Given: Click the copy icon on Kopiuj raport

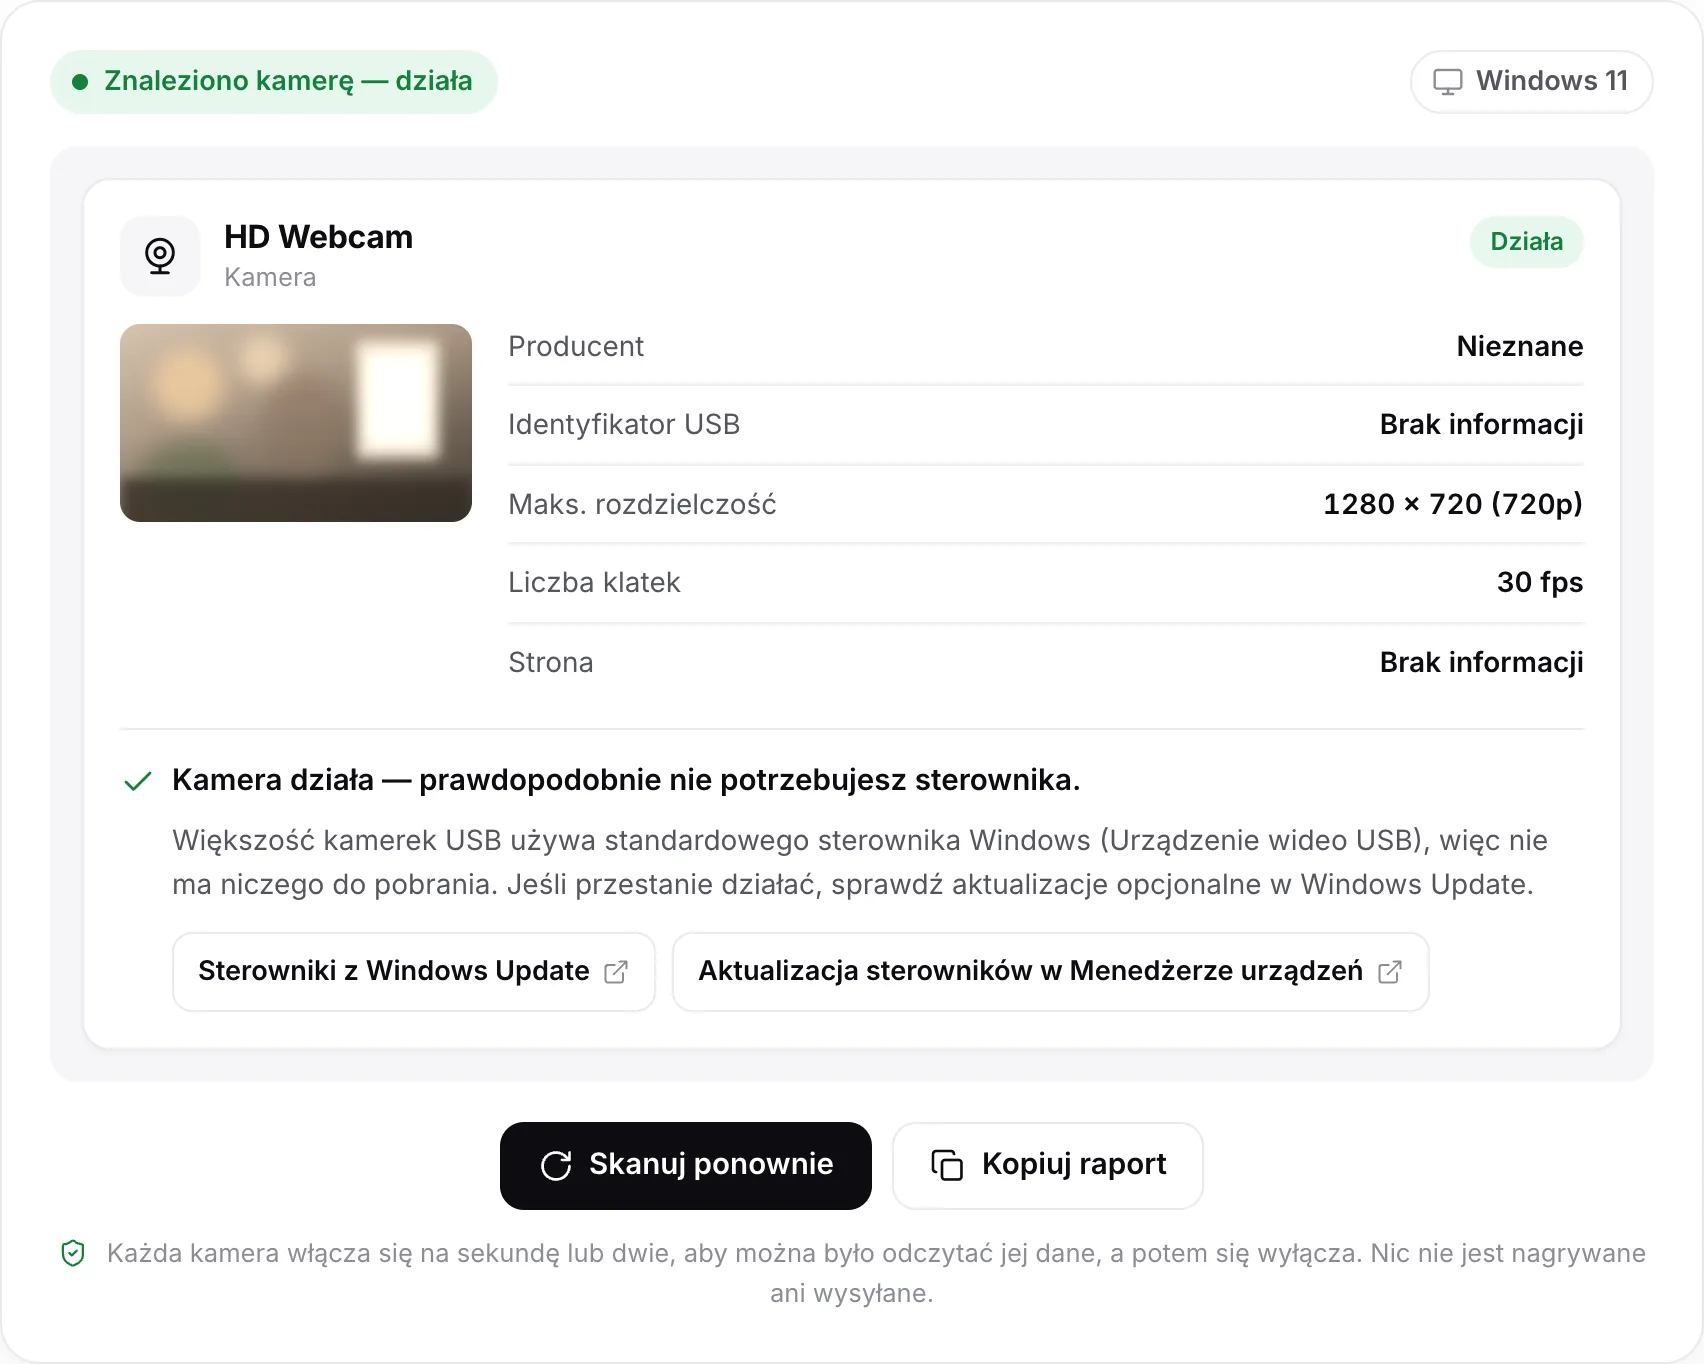Looking at the screenshot, I should [947, 1165].
